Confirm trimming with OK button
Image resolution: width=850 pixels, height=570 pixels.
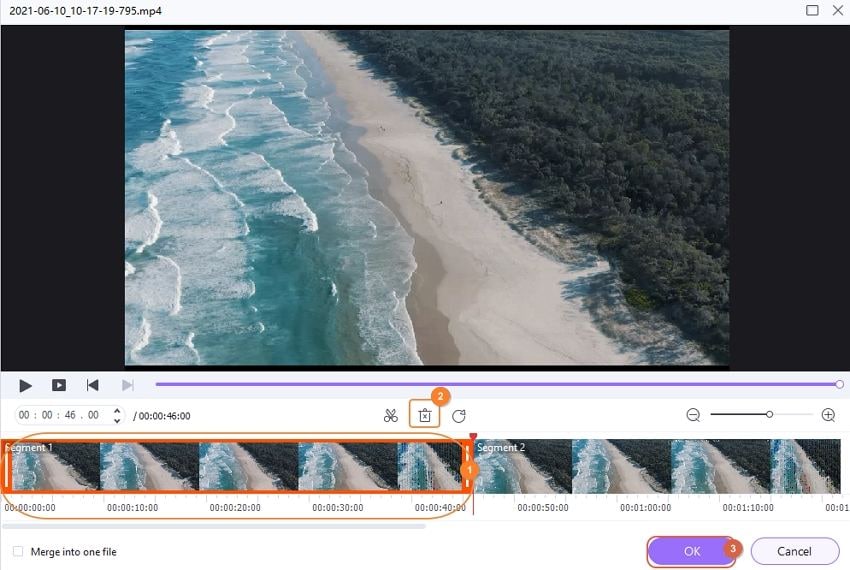[692, 552]
